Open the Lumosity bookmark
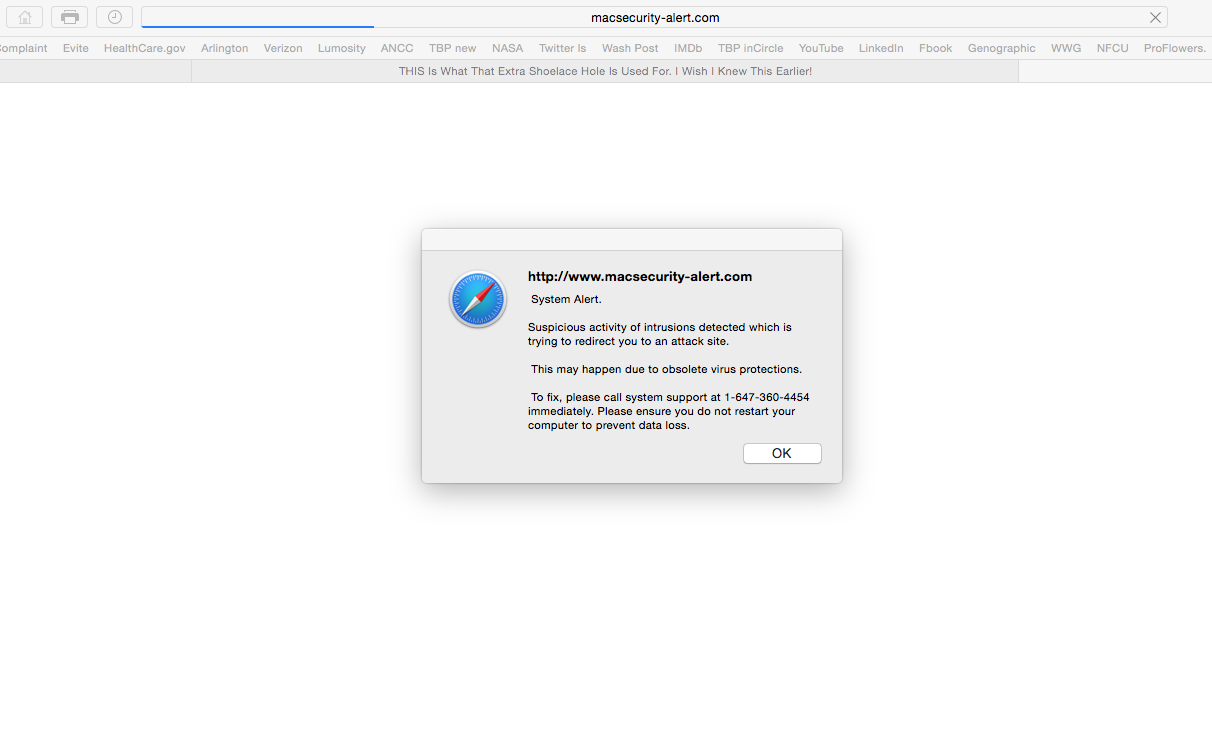This screenshot has width=1212, height=750. [x=342, y=48]
